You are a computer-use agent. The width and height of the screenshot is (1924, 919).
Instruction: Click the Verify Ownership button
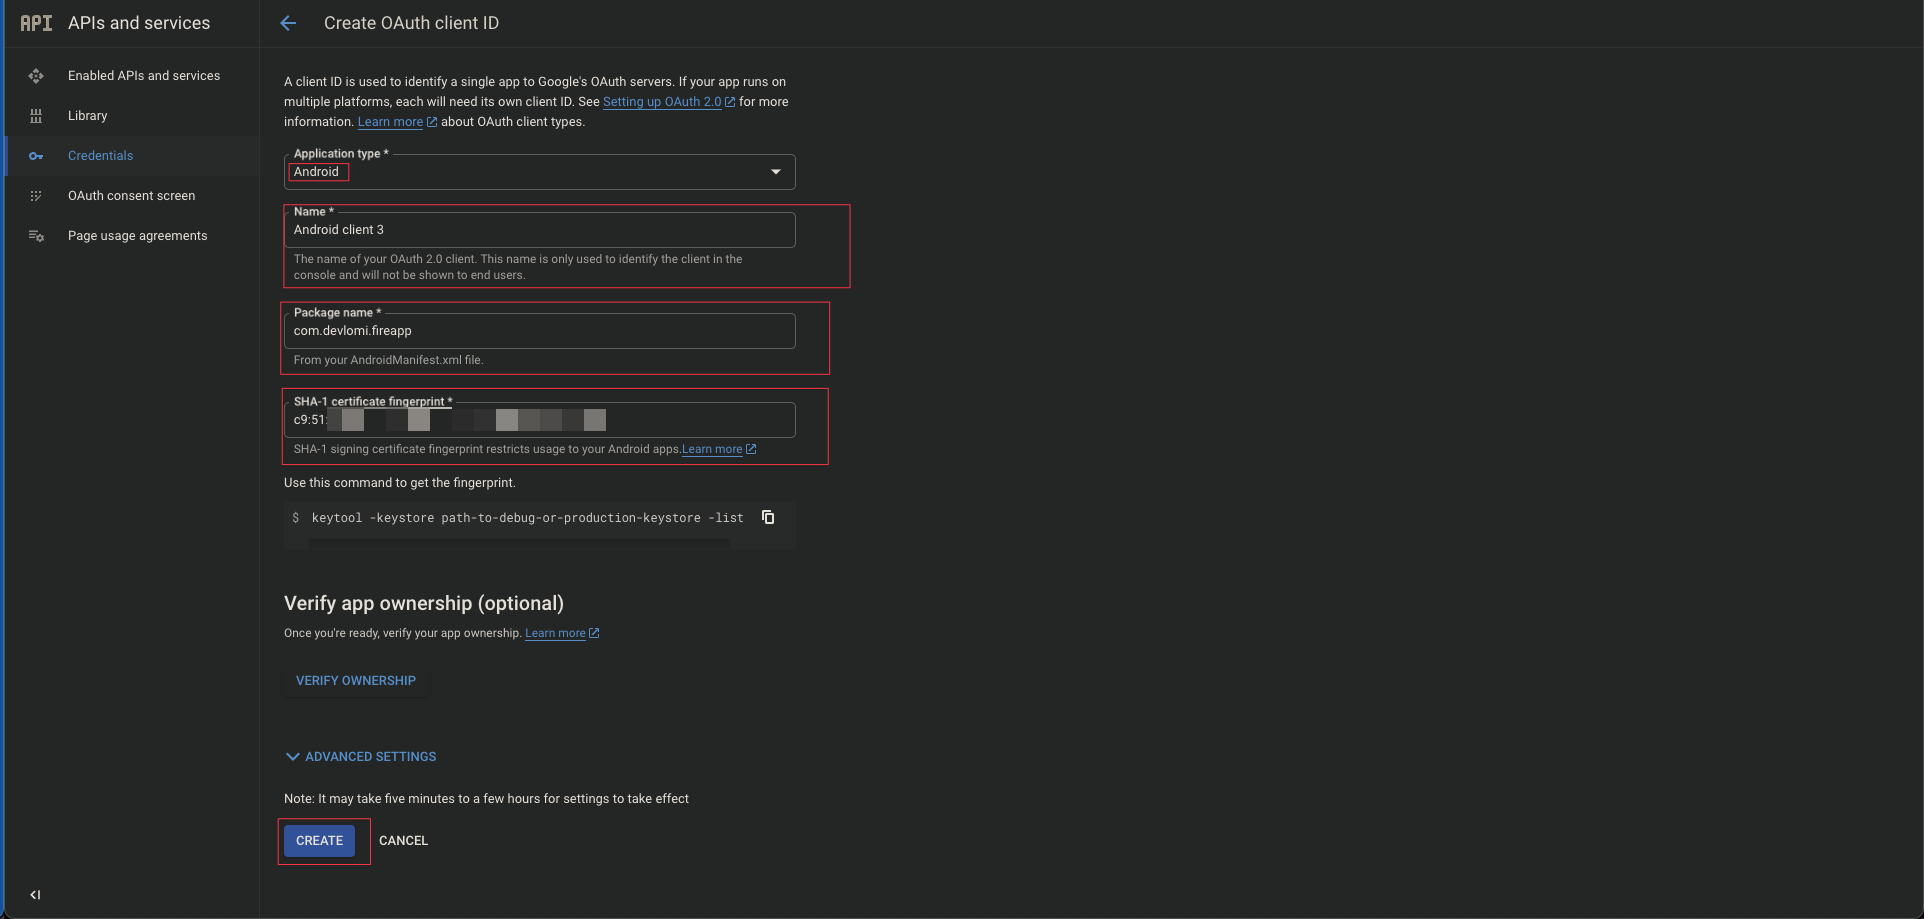[x=355, y=681]
